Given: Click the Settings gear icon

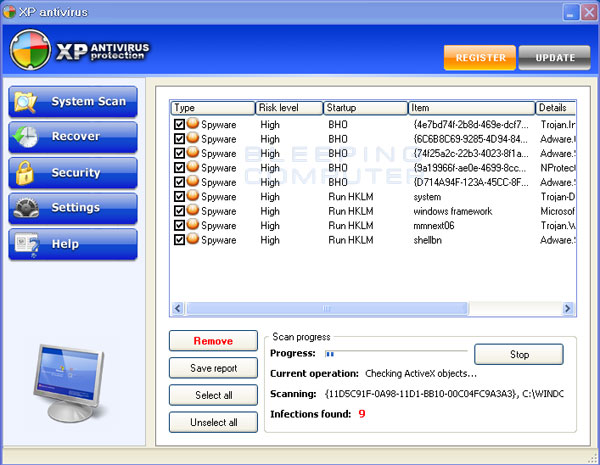Looking at the screenshot, I should (26, 208).
